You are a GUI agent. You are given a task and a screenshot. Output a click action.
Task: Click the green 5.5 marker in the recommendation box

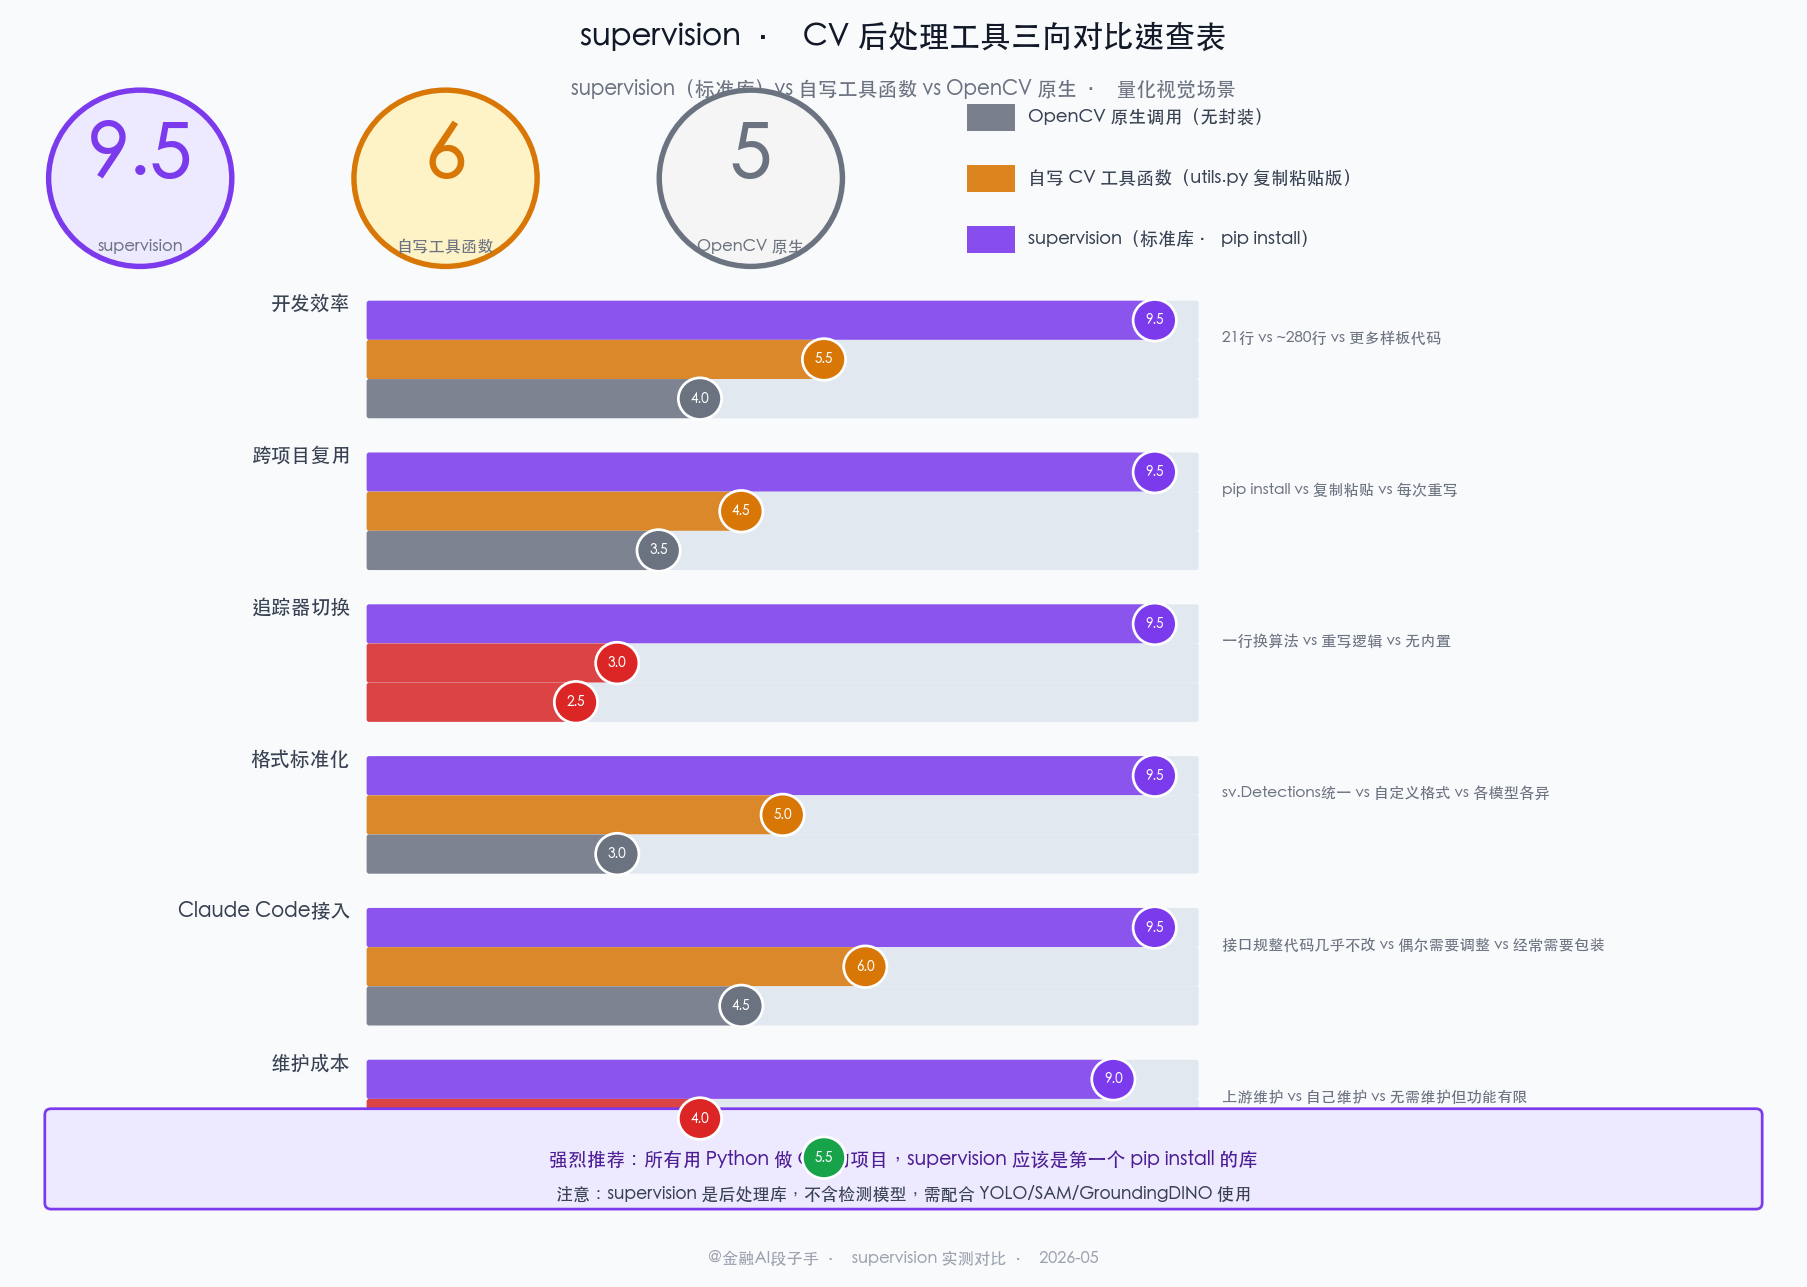pos(823,1158)
